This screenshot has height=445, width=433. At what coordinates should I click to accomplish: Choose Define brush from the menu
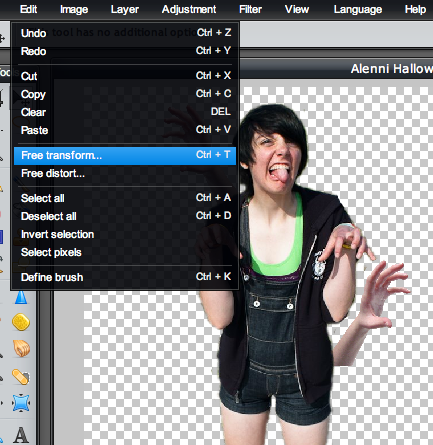[125, 277]
